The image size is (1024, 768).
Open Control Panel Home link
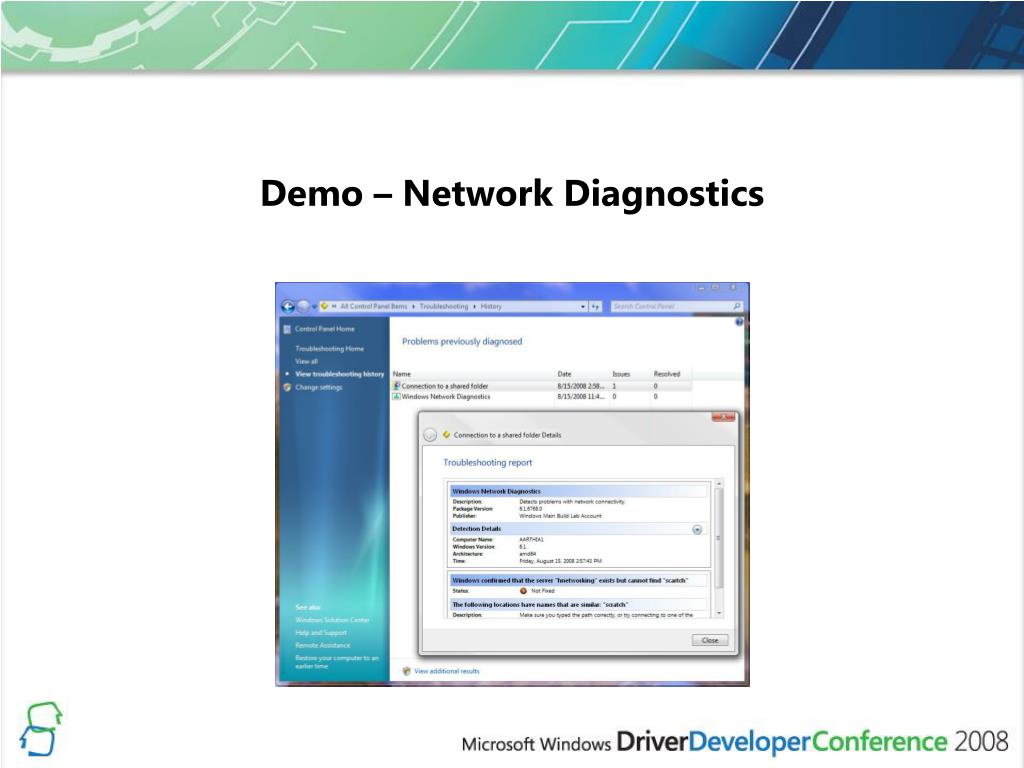pos(325,329)
